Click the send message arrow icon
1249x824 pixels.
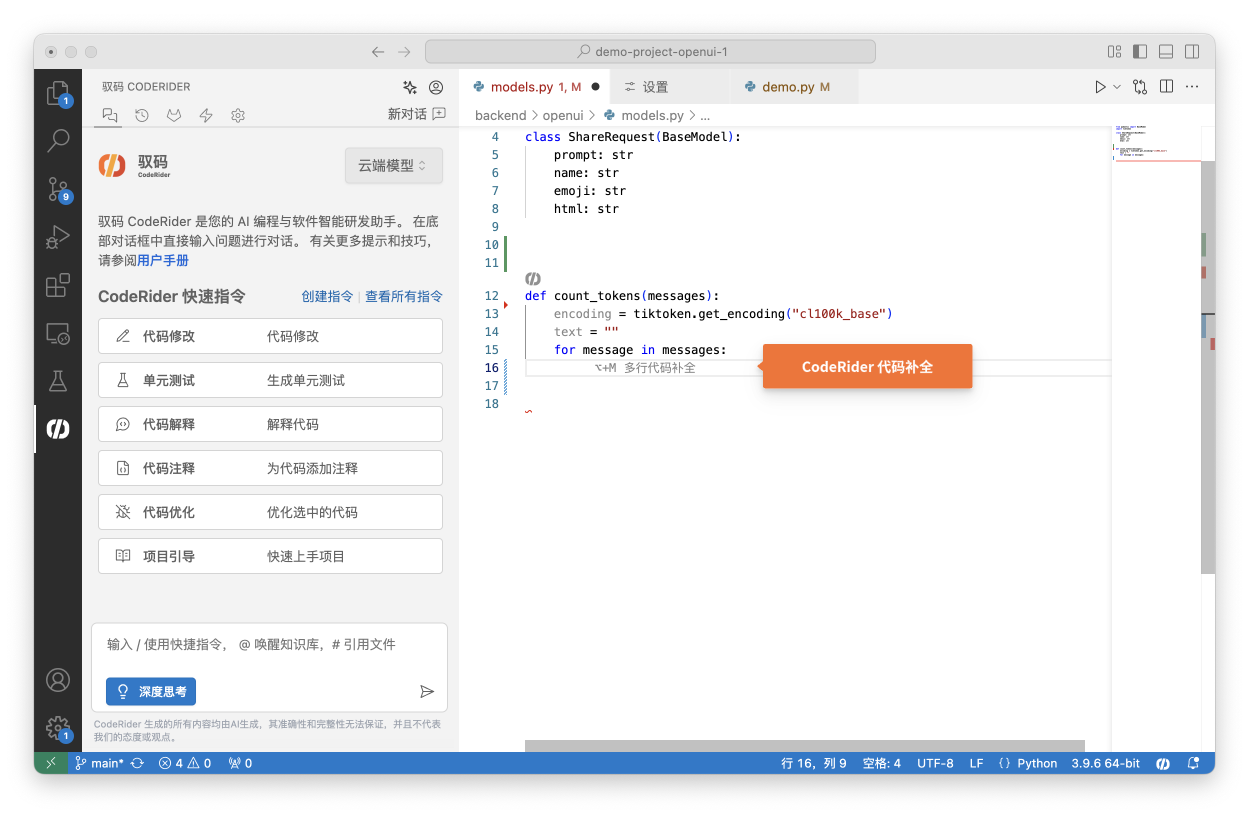[427, 691]
